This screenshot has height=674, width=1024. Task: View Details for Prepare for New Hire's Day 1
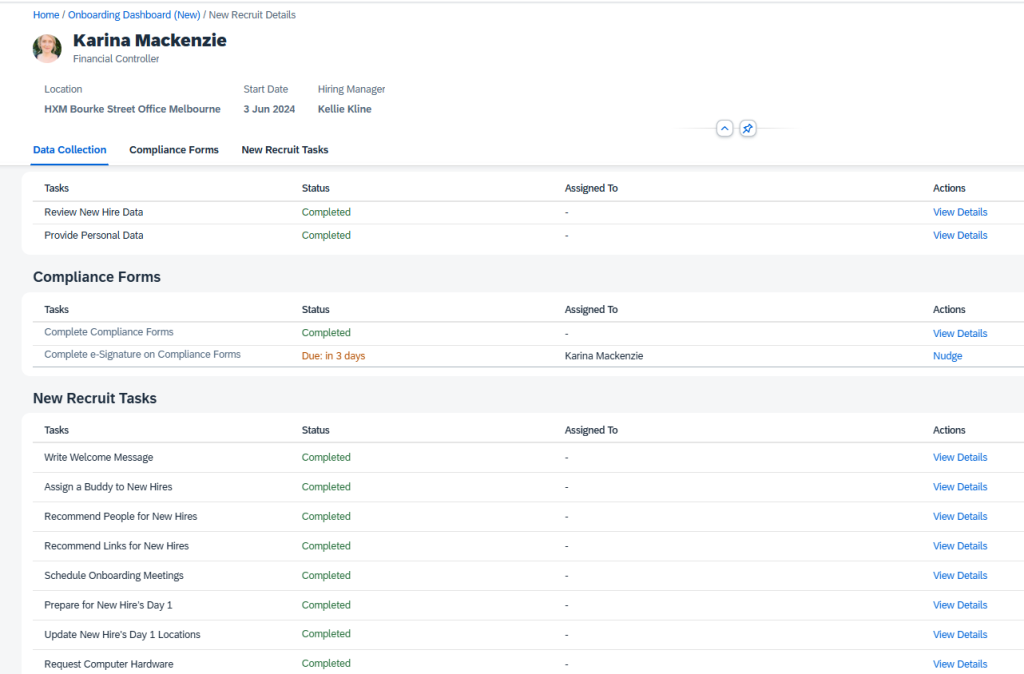point(959,605)
